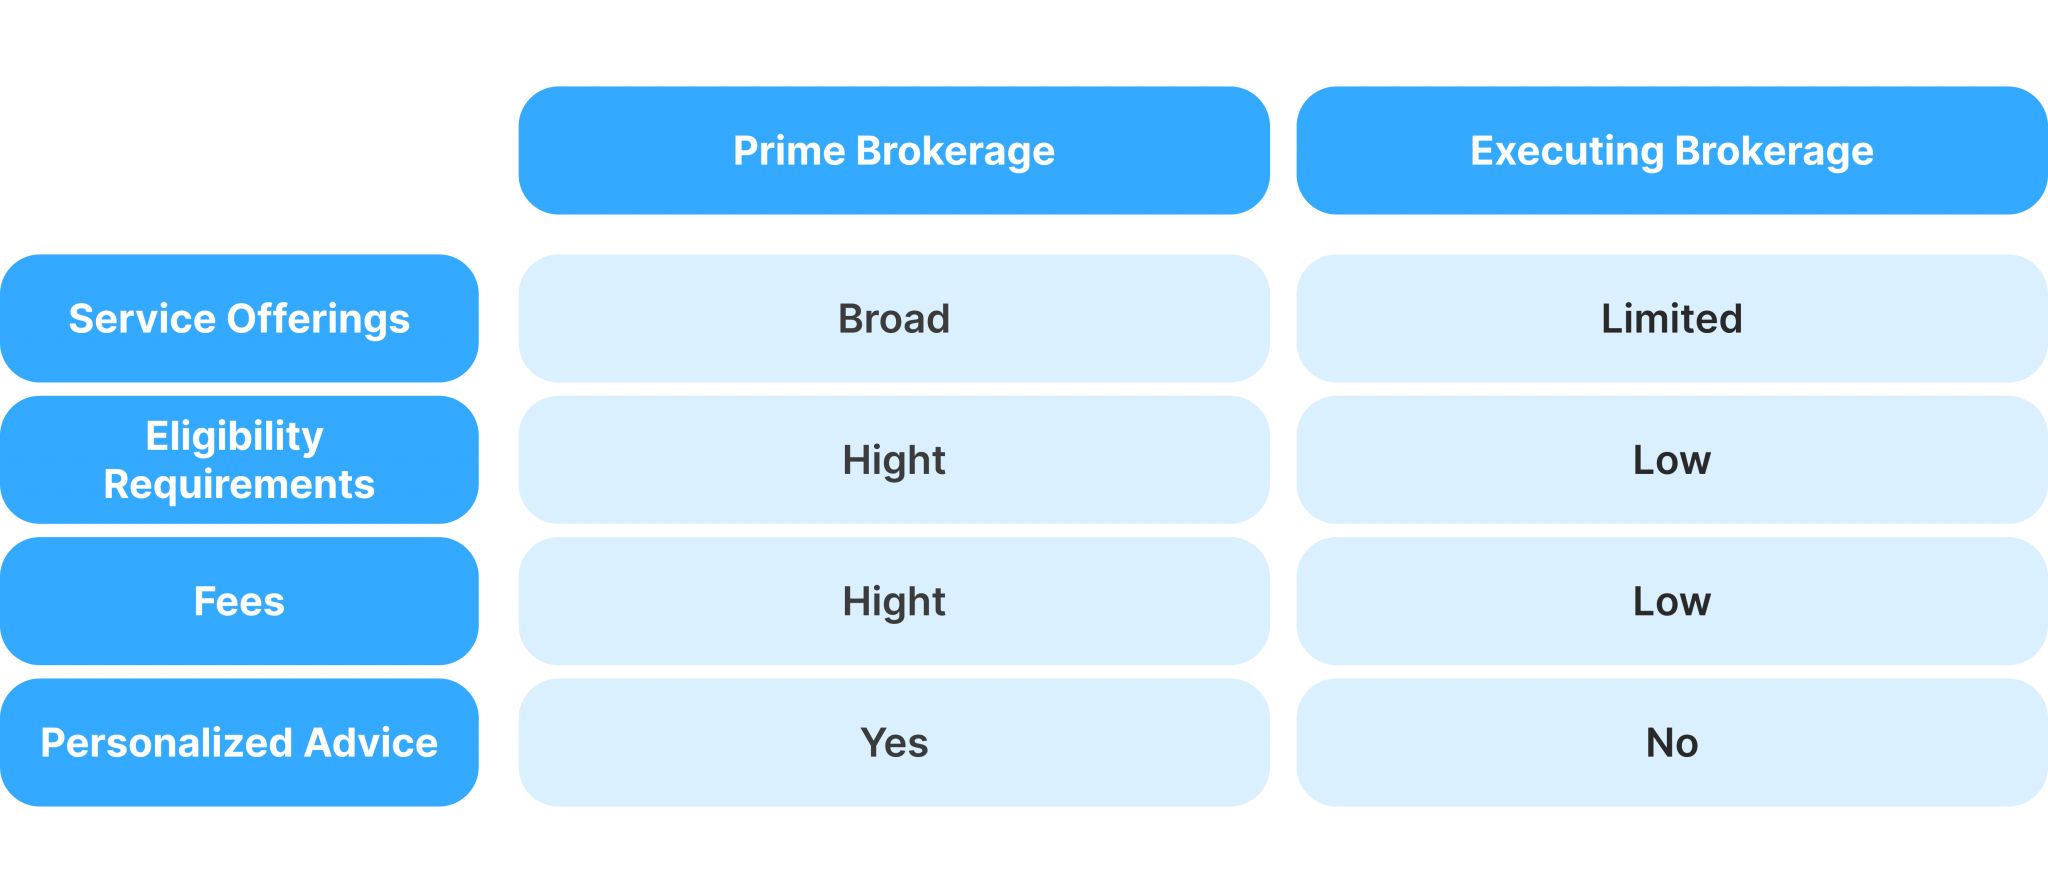This screenshot has height=893, width=2048.
Task: Click the Fees row label
Action: [x=239, y=601]
